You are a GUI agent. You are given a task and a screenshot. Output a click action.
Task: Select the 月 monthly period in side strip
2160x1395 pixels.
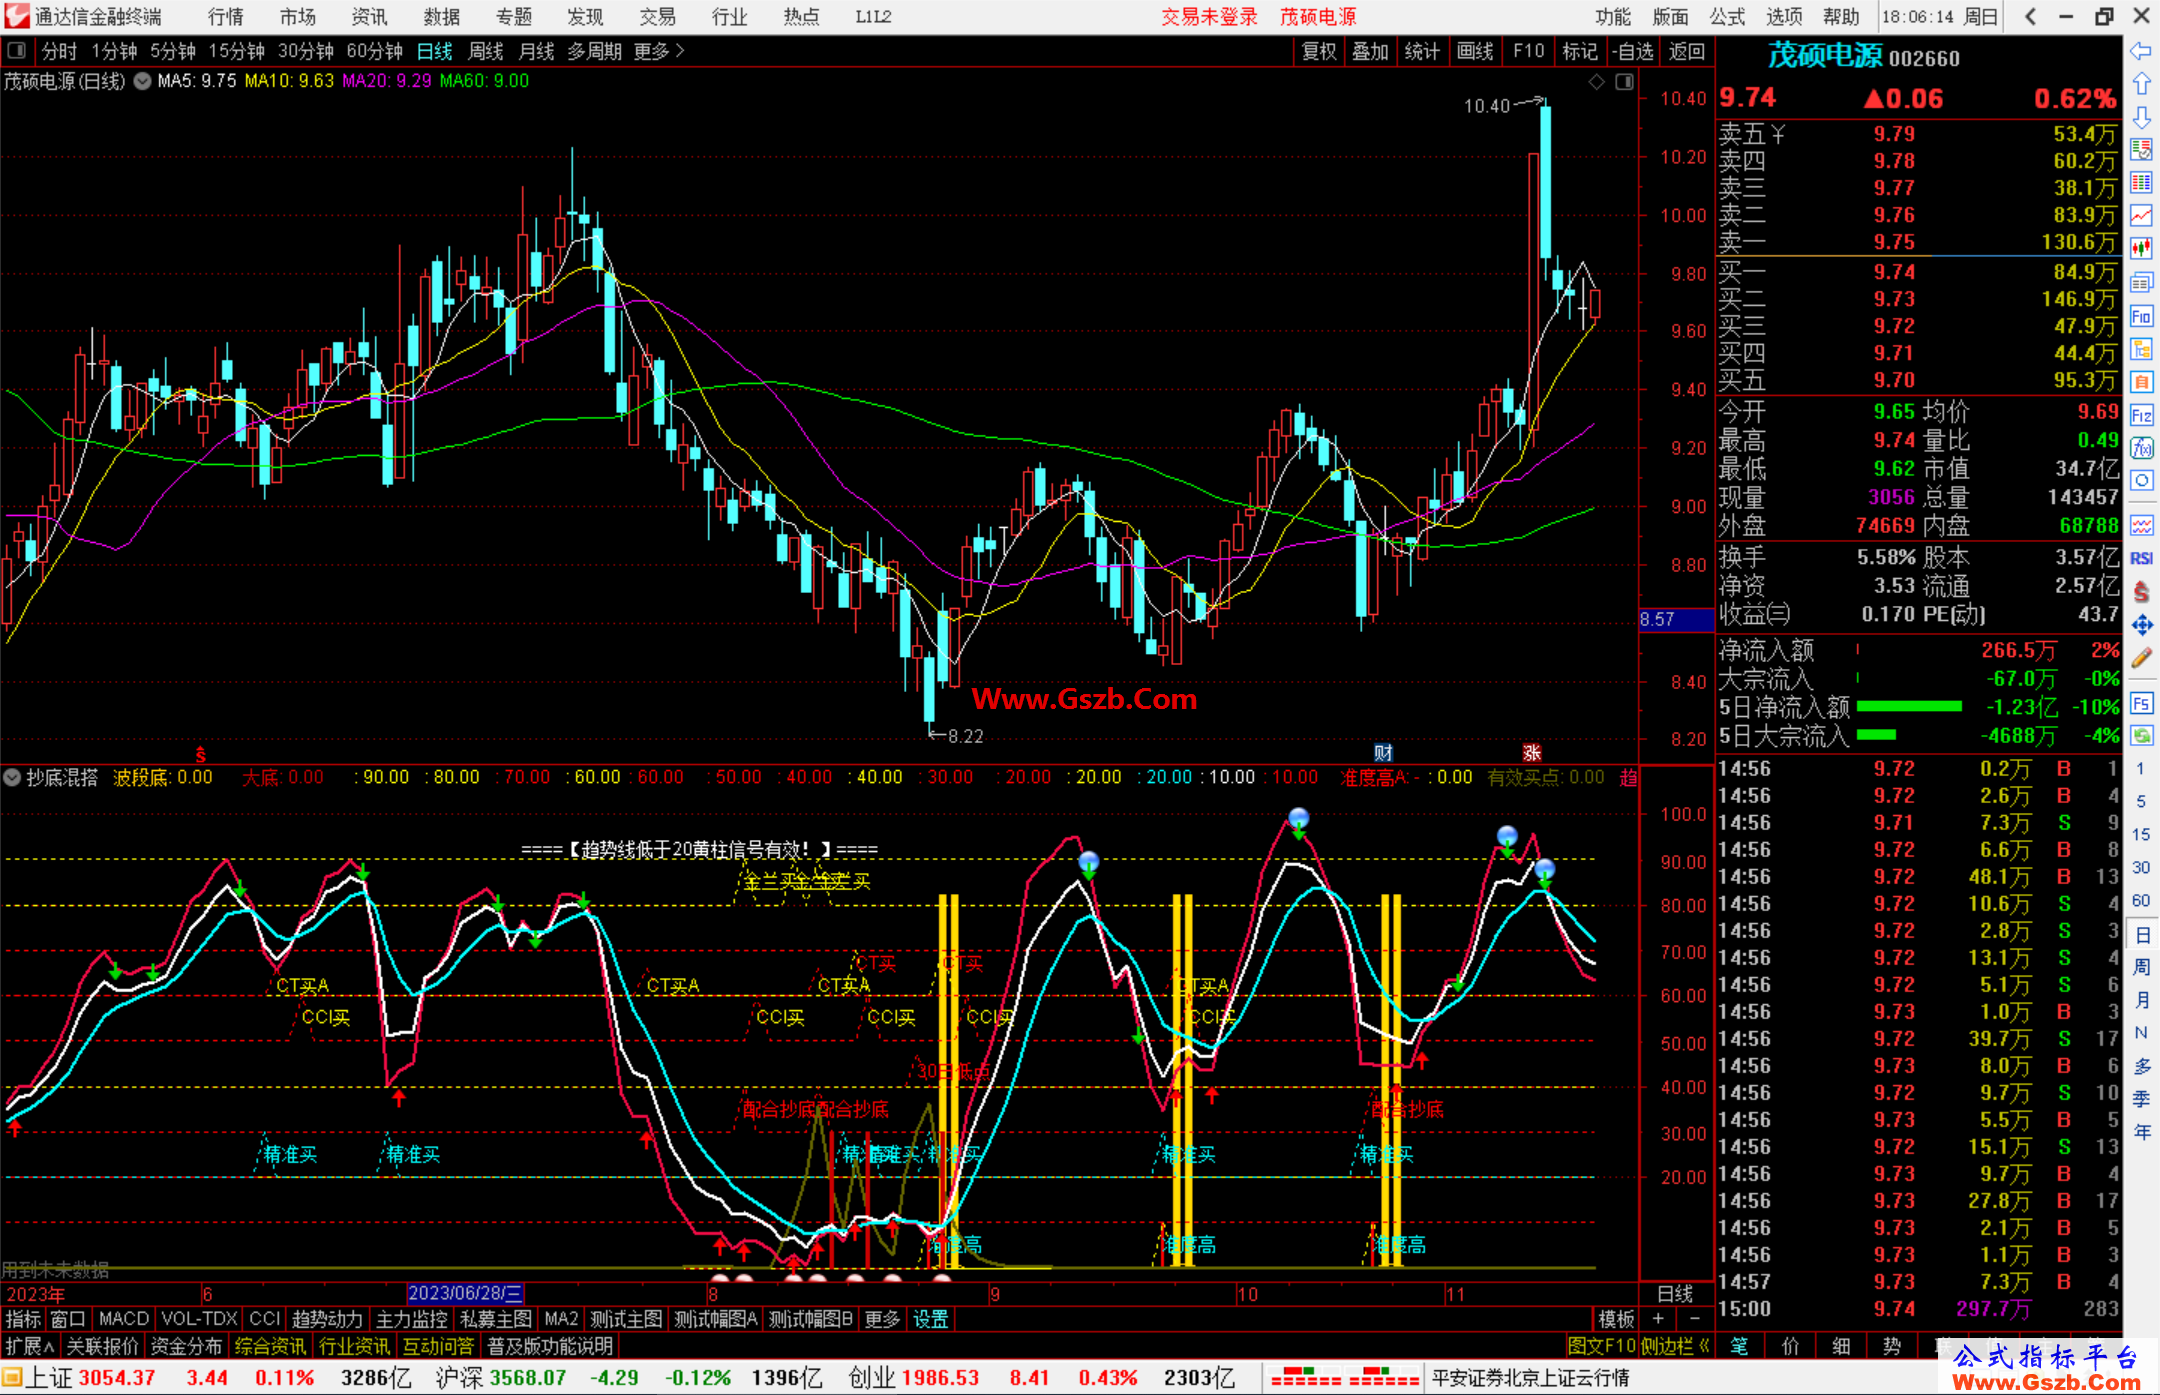click(x=2142, y=1000)
